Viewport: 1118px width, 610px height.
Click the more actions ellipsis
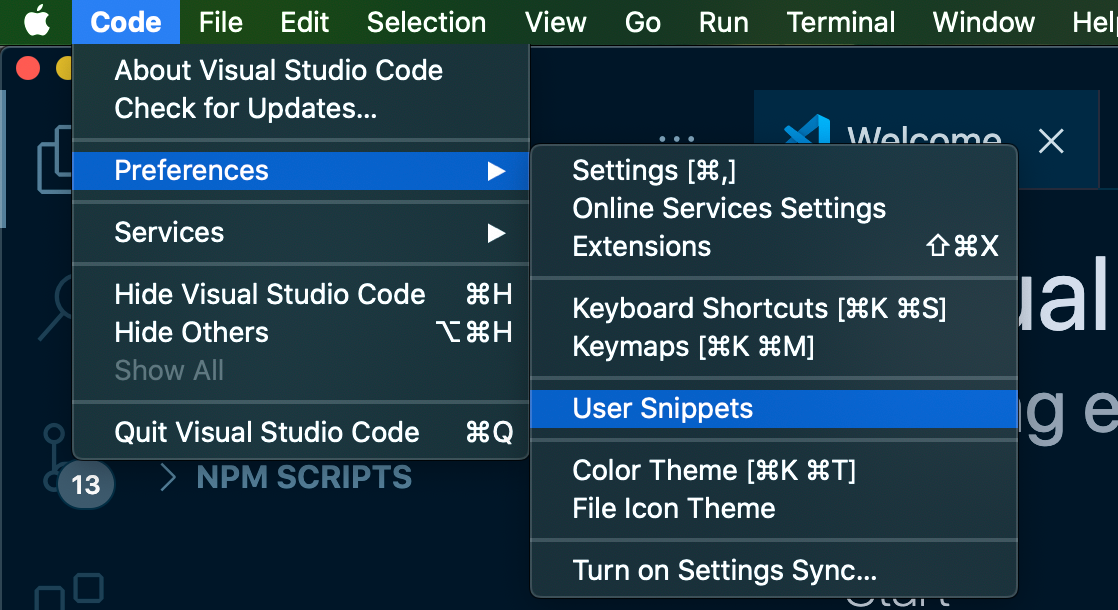(x=677, y=138)
